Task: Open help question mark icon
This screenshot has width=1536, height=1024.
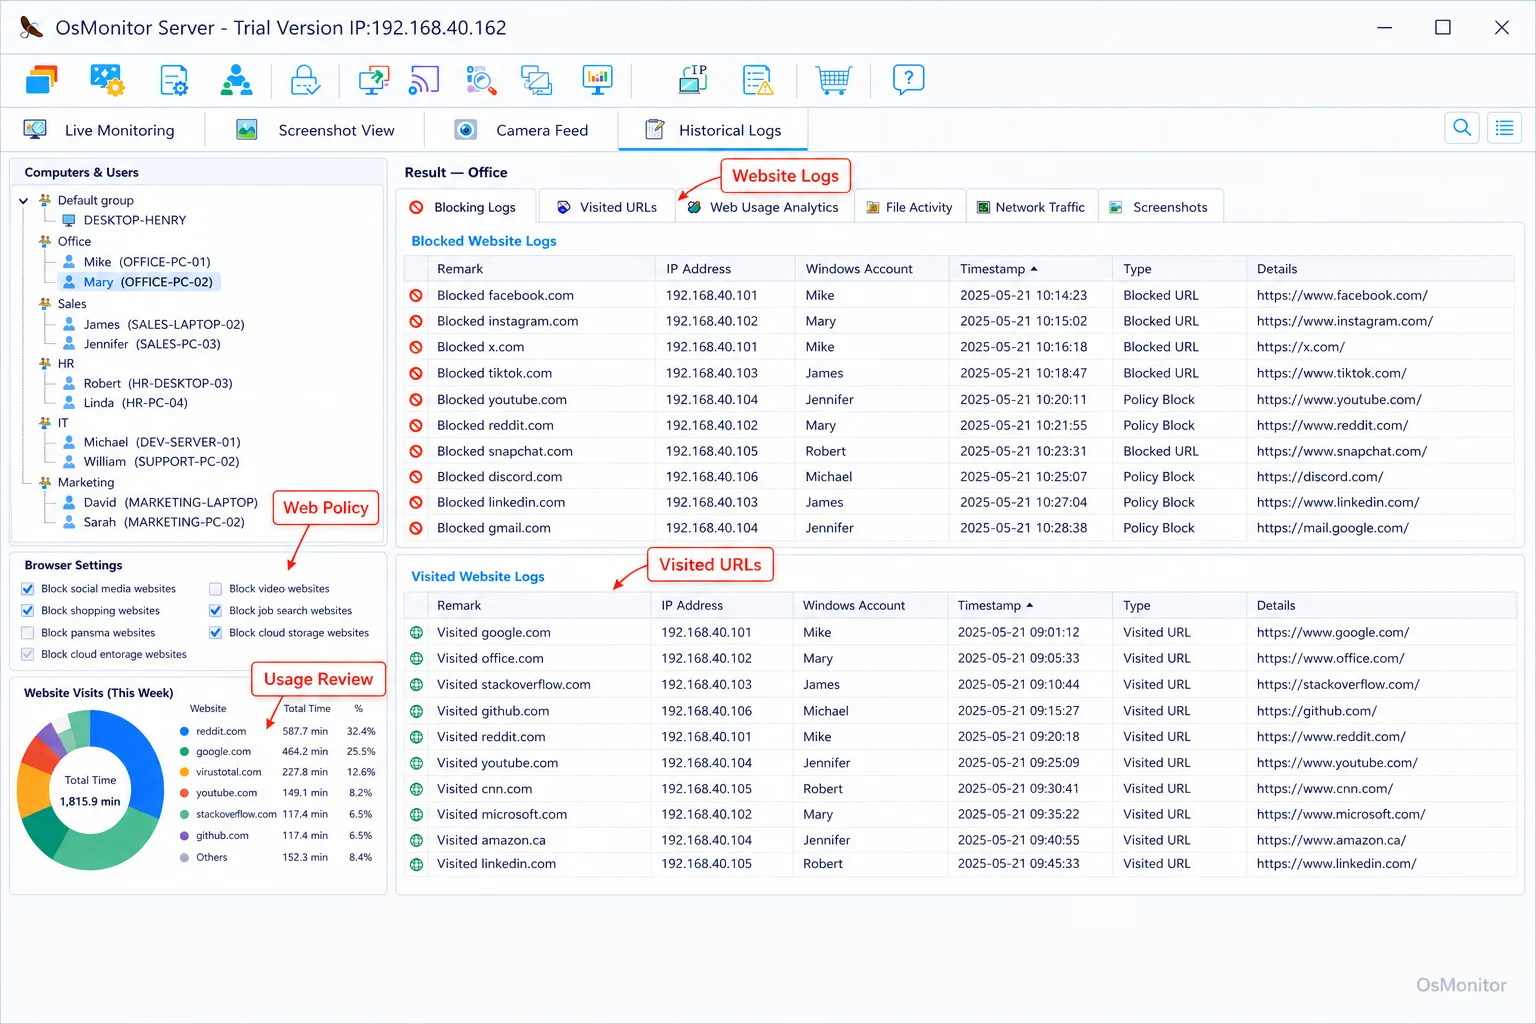Action: [x=908, y=80]
